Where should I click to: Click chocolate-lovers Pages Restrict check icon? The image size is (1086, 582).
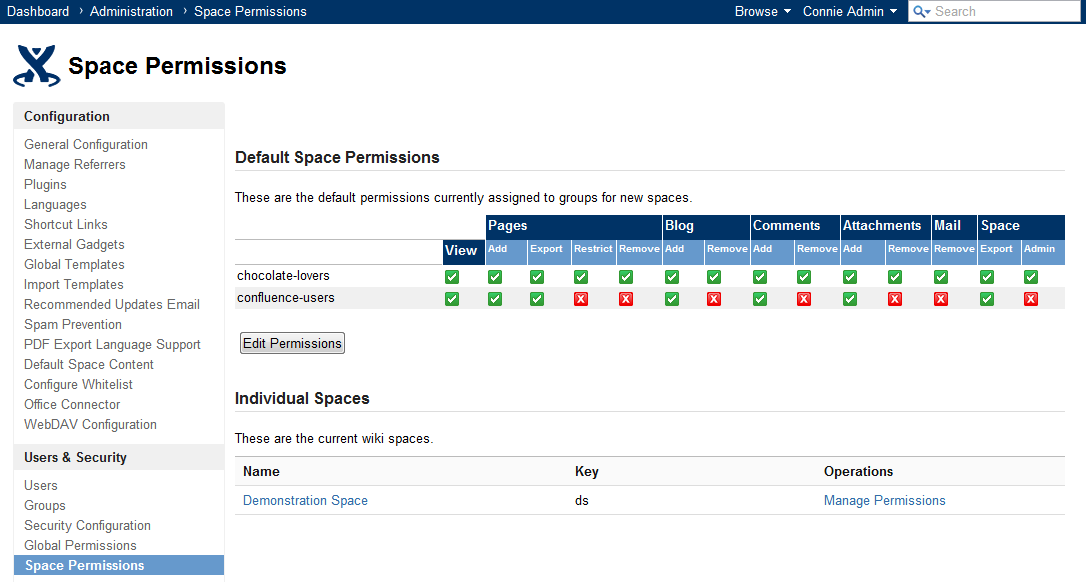pos(580,277)
